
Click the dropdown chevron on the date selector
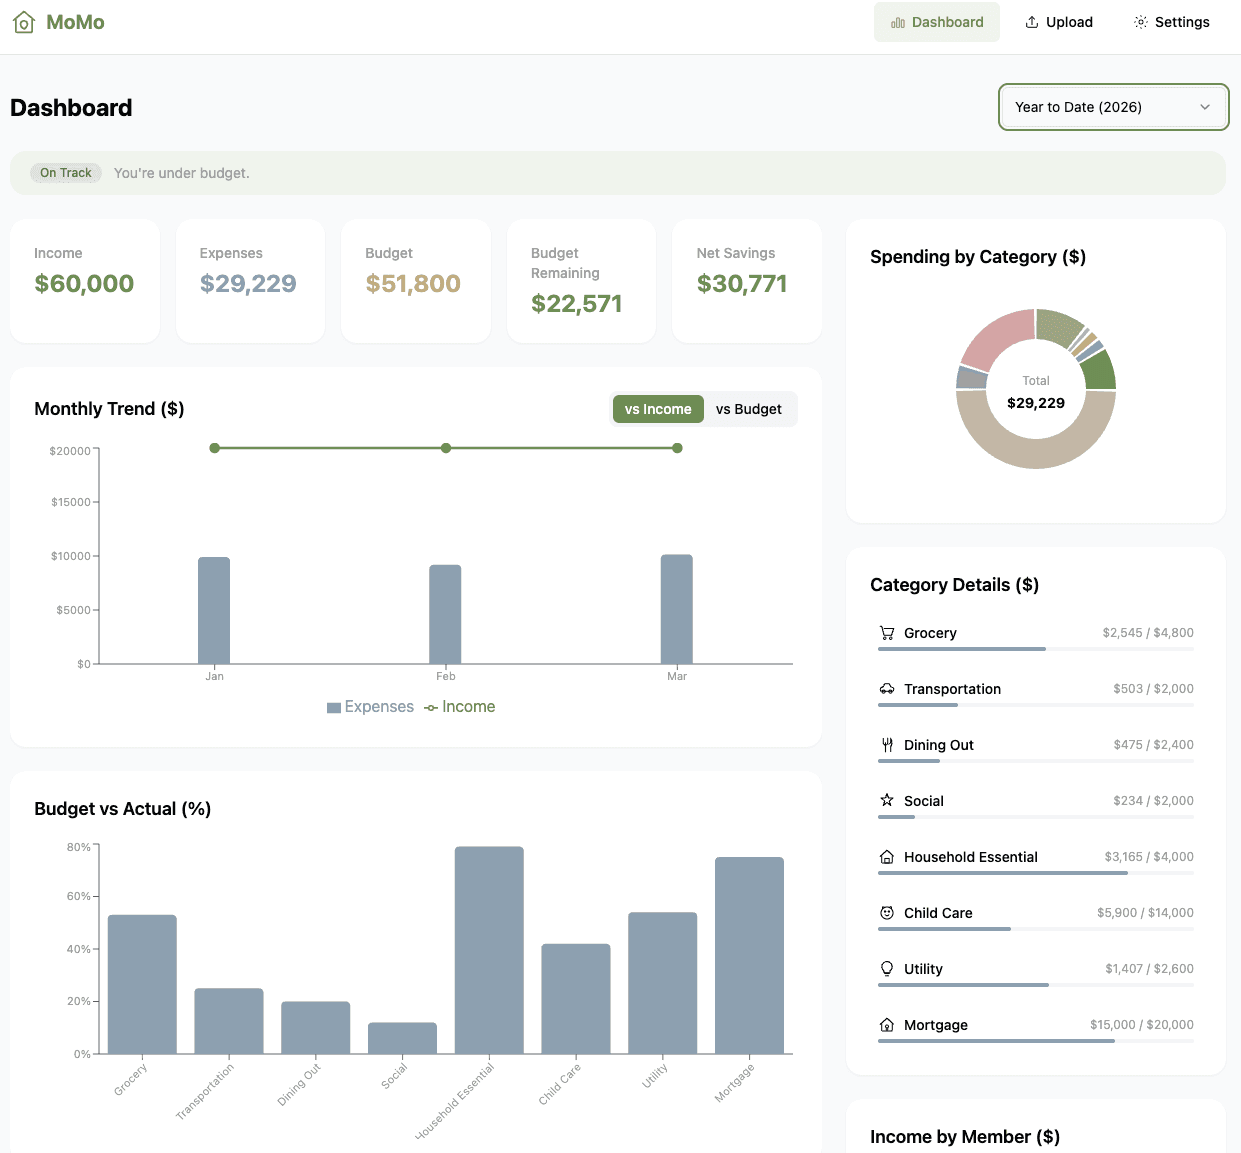pyautogui.click(x=1204, y=107)
